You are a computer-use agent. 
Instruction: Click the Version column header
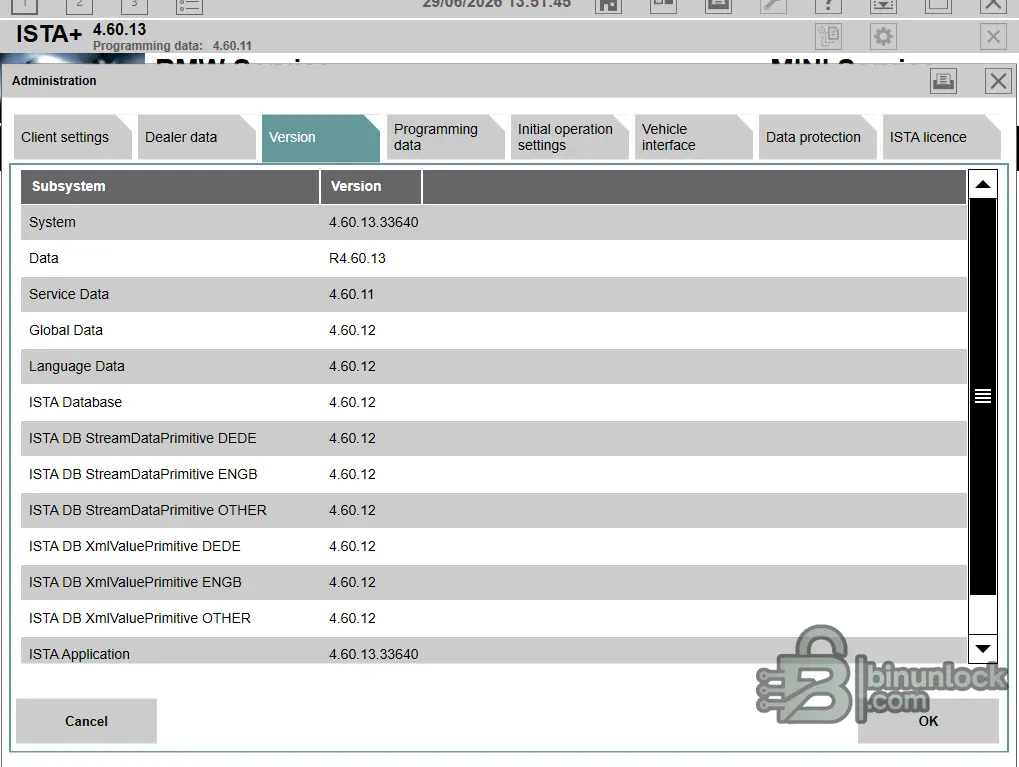point(371,187)
